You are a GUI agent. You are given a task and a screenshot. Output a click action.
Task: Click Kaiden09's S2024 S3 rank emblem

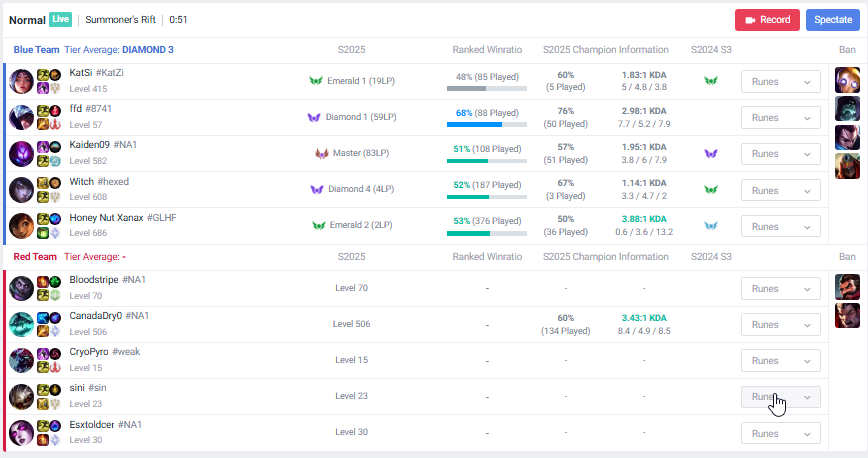coord(711,153)
